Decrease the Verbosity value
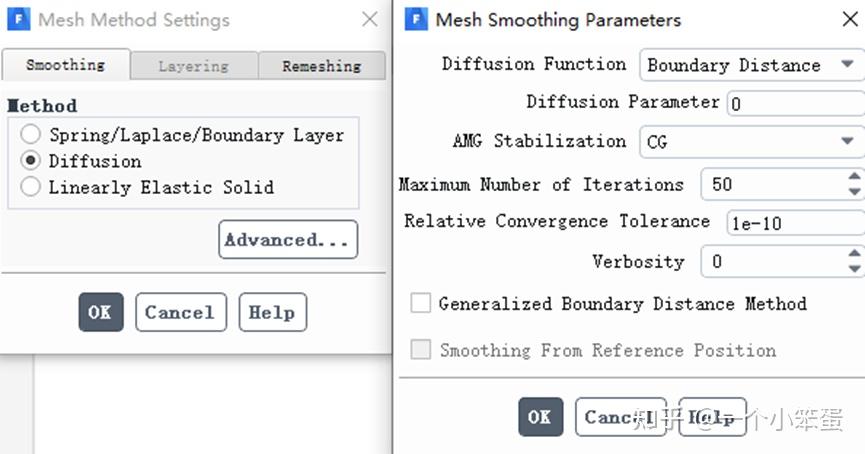This screenshot has width=865, height=454. (x=854, y=268)
